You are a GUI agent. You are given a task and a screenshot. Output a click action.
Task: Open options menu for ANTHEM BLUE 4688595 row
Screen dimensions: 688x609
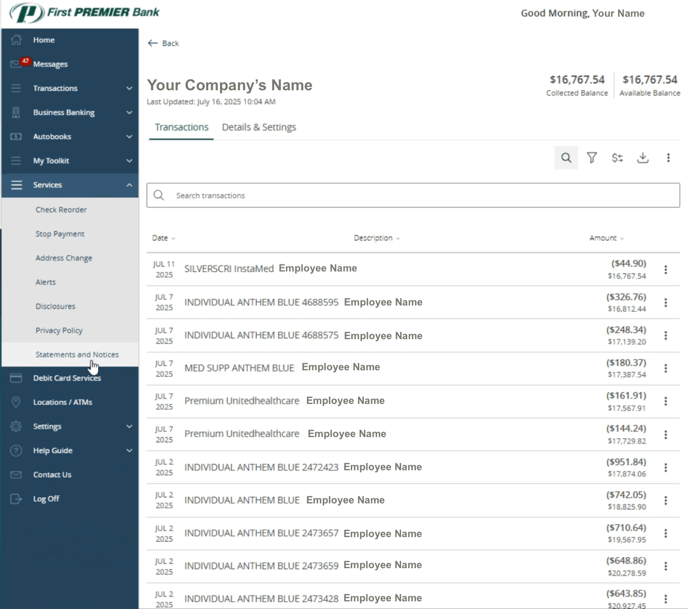tap(666, 302)
